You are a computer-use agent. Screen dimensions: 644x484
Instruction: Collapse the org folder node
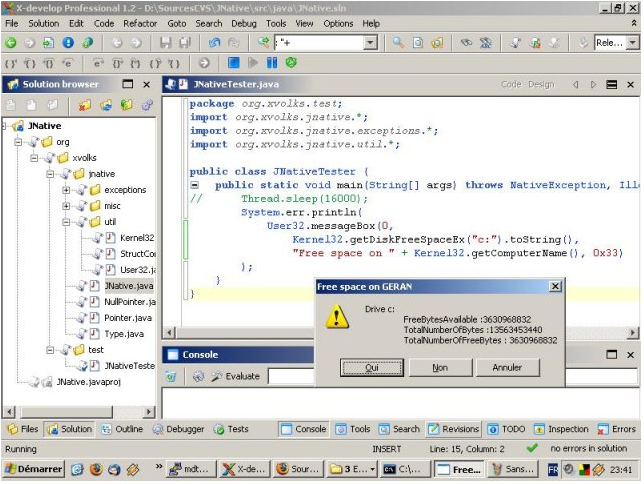click(18, 142)
